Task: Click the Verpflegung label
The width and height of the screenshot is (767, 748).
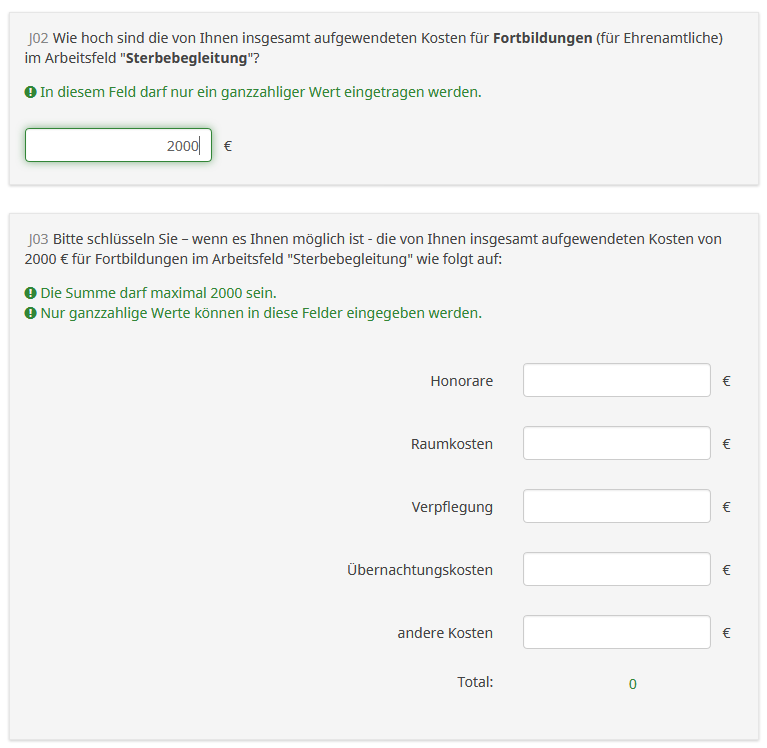Action: click(452, 506)
